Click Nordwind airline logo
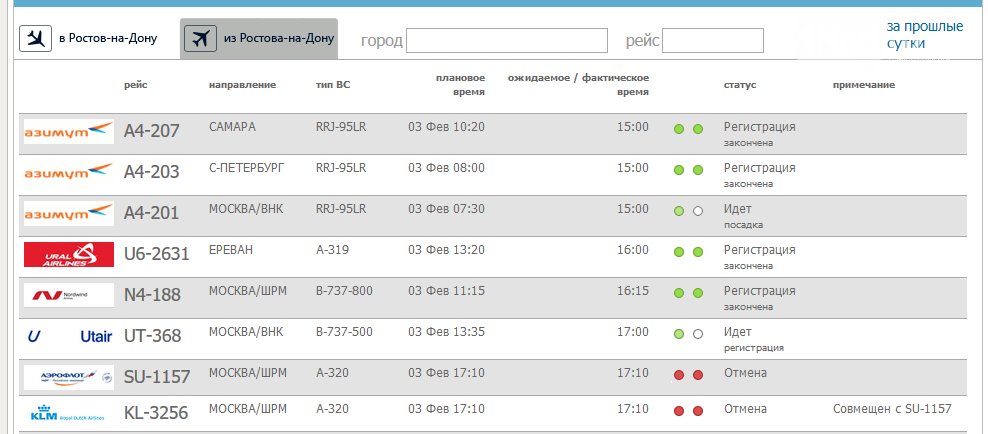 (69, 295)
